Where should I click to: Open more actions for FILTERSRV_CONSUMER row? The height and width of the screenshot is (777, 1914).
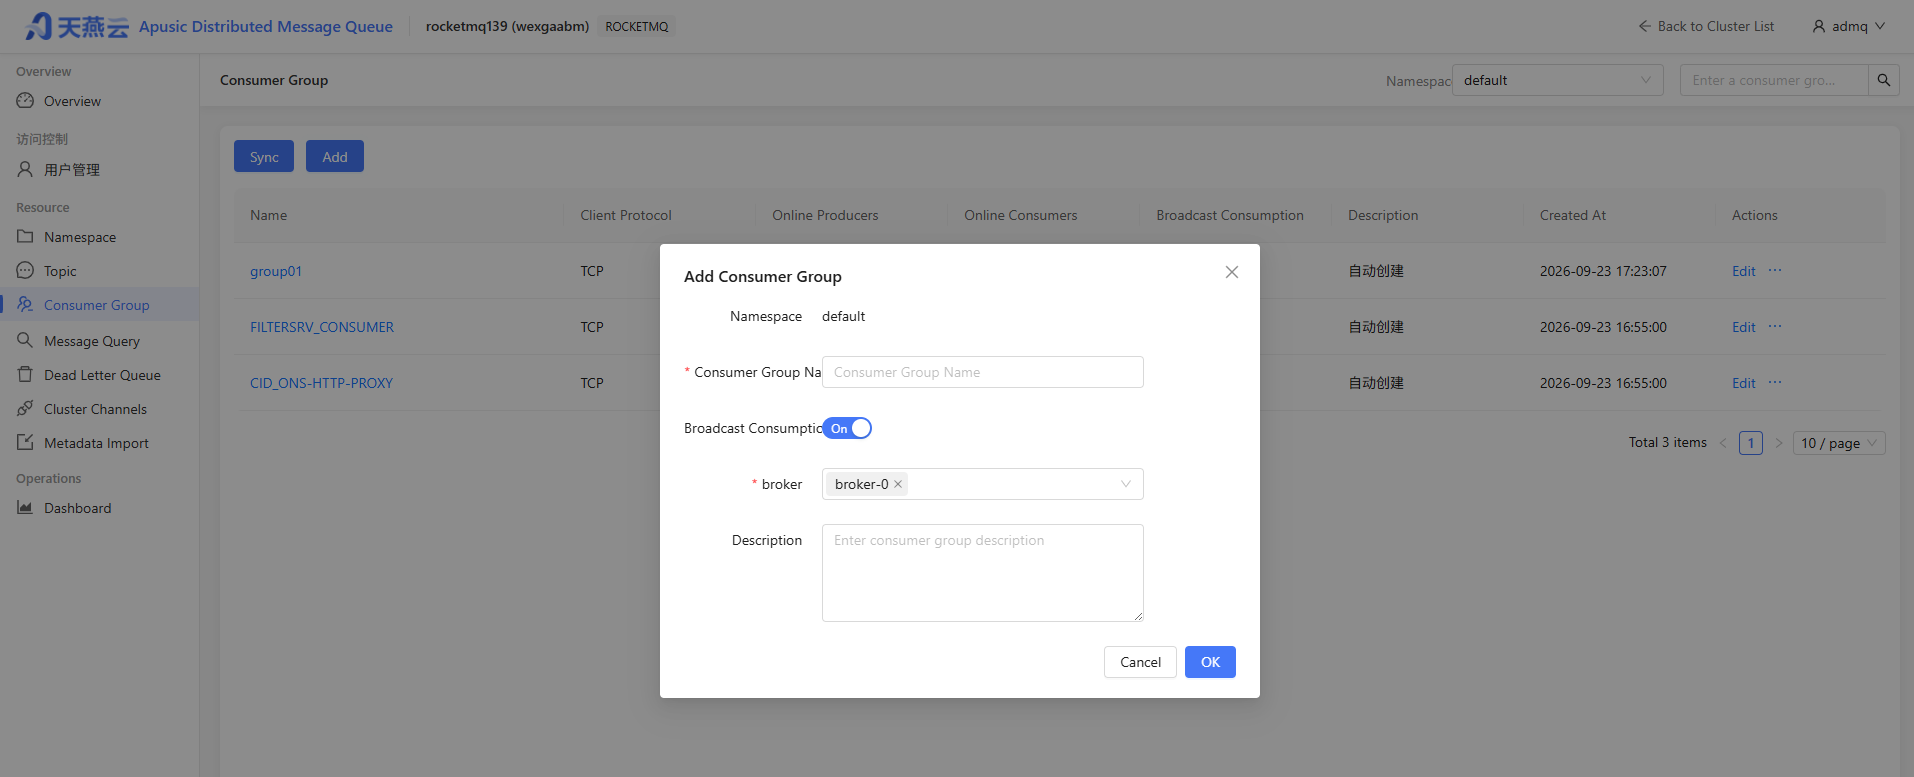pos(1775,327)
